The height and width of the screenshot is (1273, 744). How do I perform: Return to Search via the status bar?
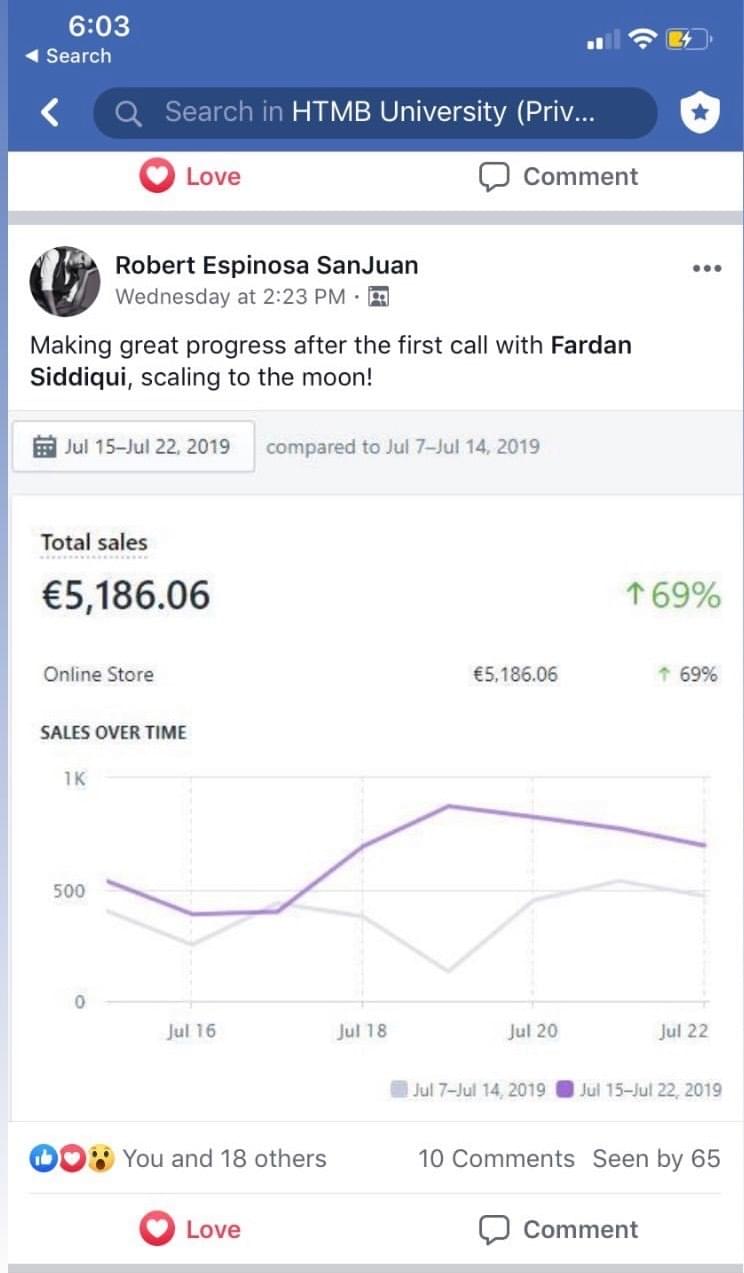[68, 56]
